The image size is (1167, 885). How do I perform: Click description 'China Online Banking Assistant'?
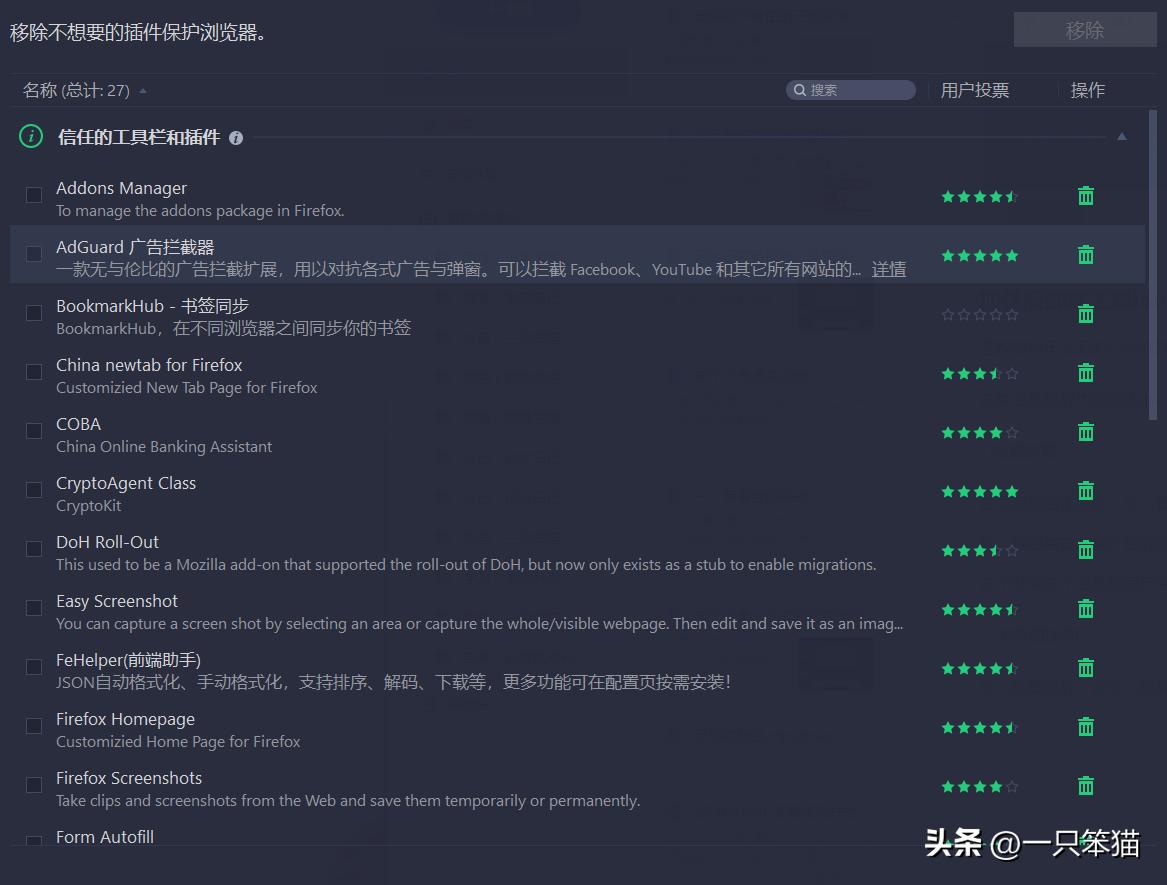click(164, 447)
